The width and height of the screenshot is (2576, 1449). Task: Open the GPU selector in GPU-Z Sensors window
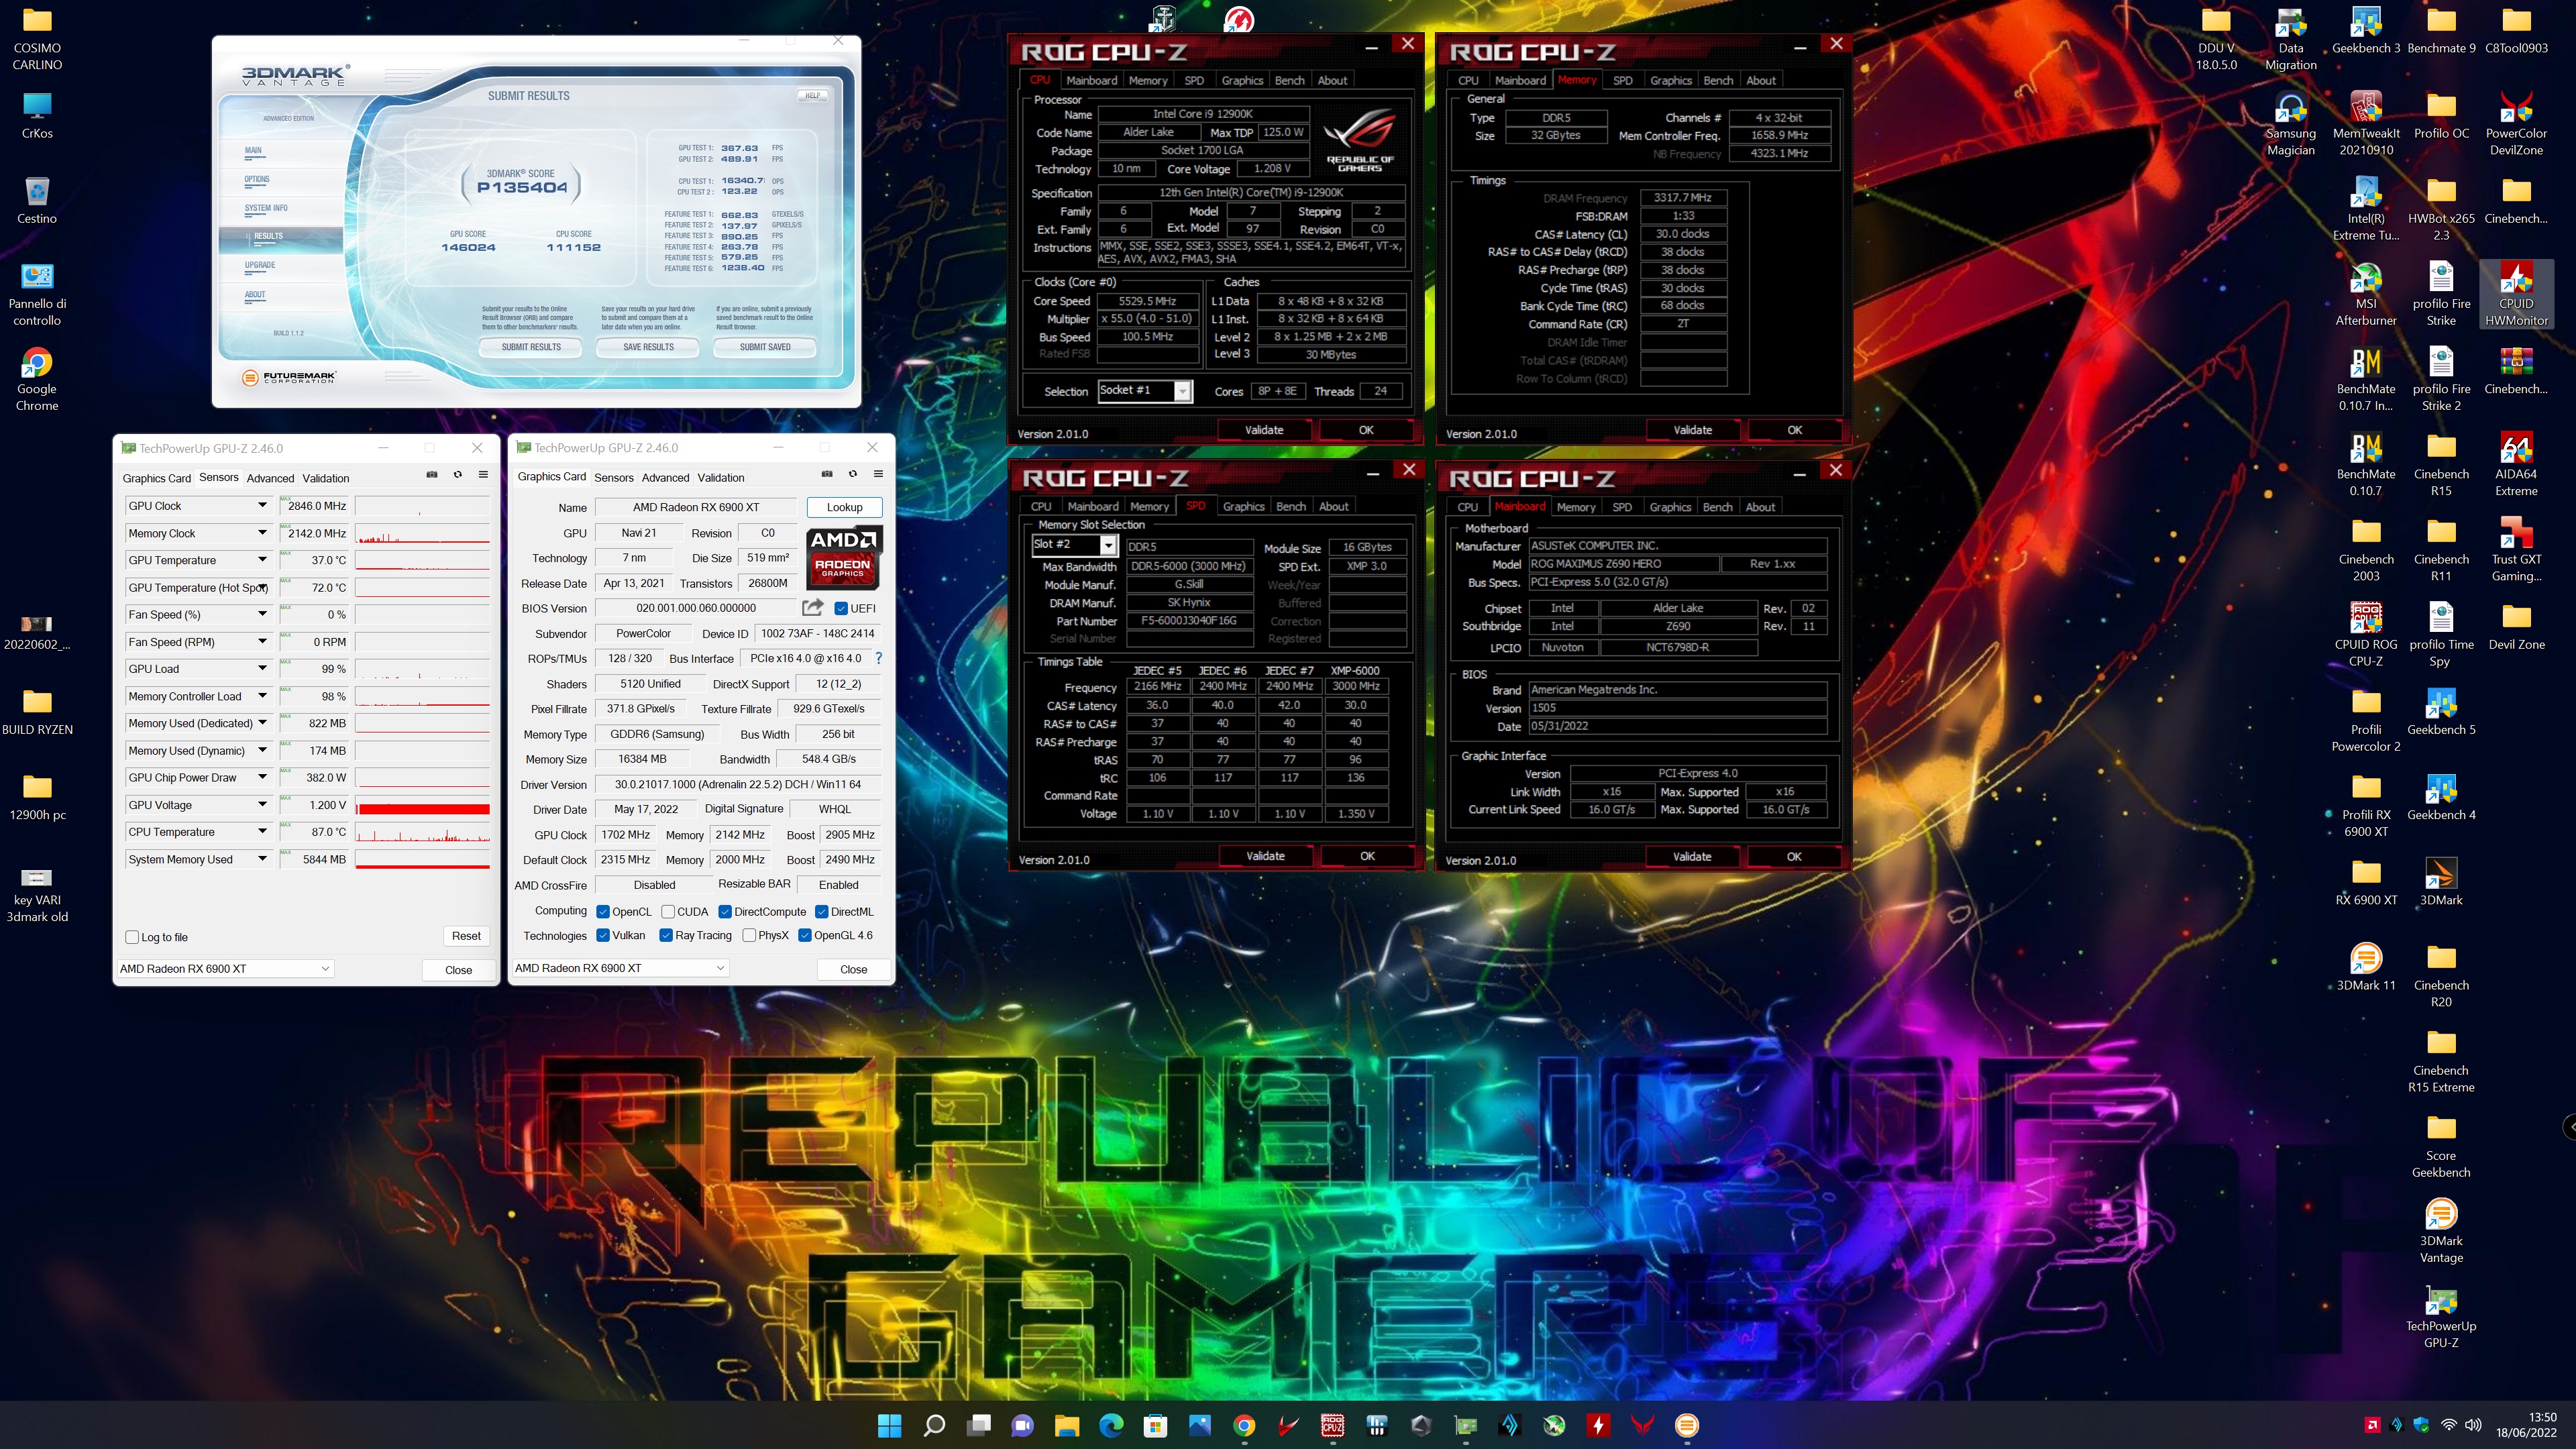click(x=225, y=969)
